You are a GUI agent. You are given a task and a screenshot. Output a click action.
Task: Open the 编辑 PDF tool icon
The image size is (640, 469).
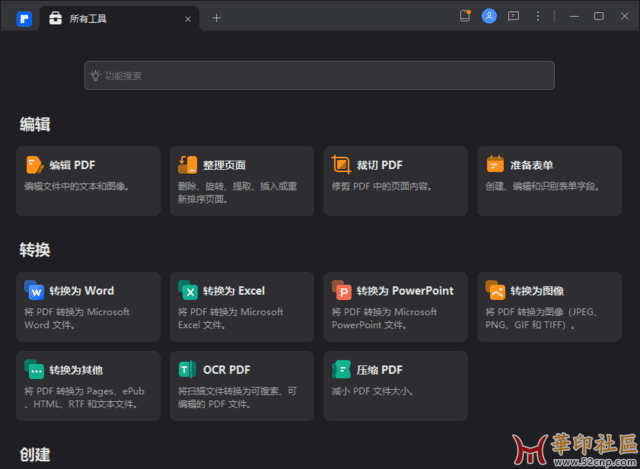[34, 165]
